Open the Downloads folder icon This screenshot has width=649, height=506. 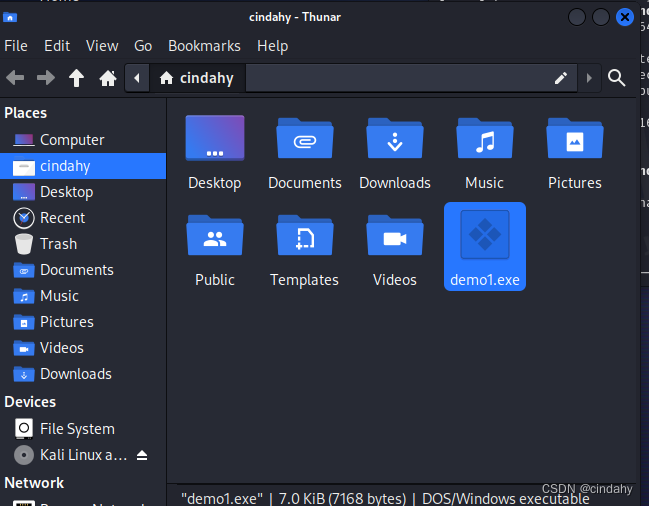(x=394, y=140)
